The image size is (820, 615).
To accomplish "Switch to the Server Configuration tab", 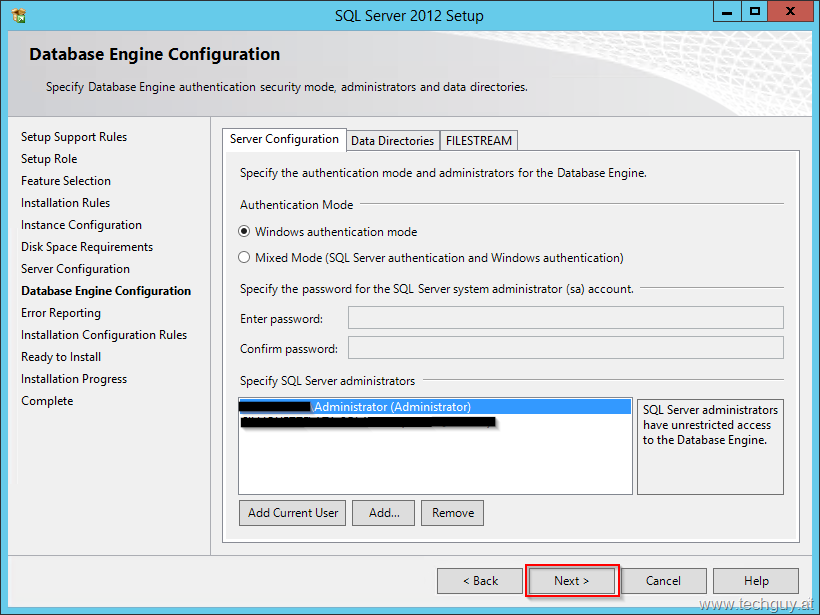I will pyautogui.click(x=284, y=140).
